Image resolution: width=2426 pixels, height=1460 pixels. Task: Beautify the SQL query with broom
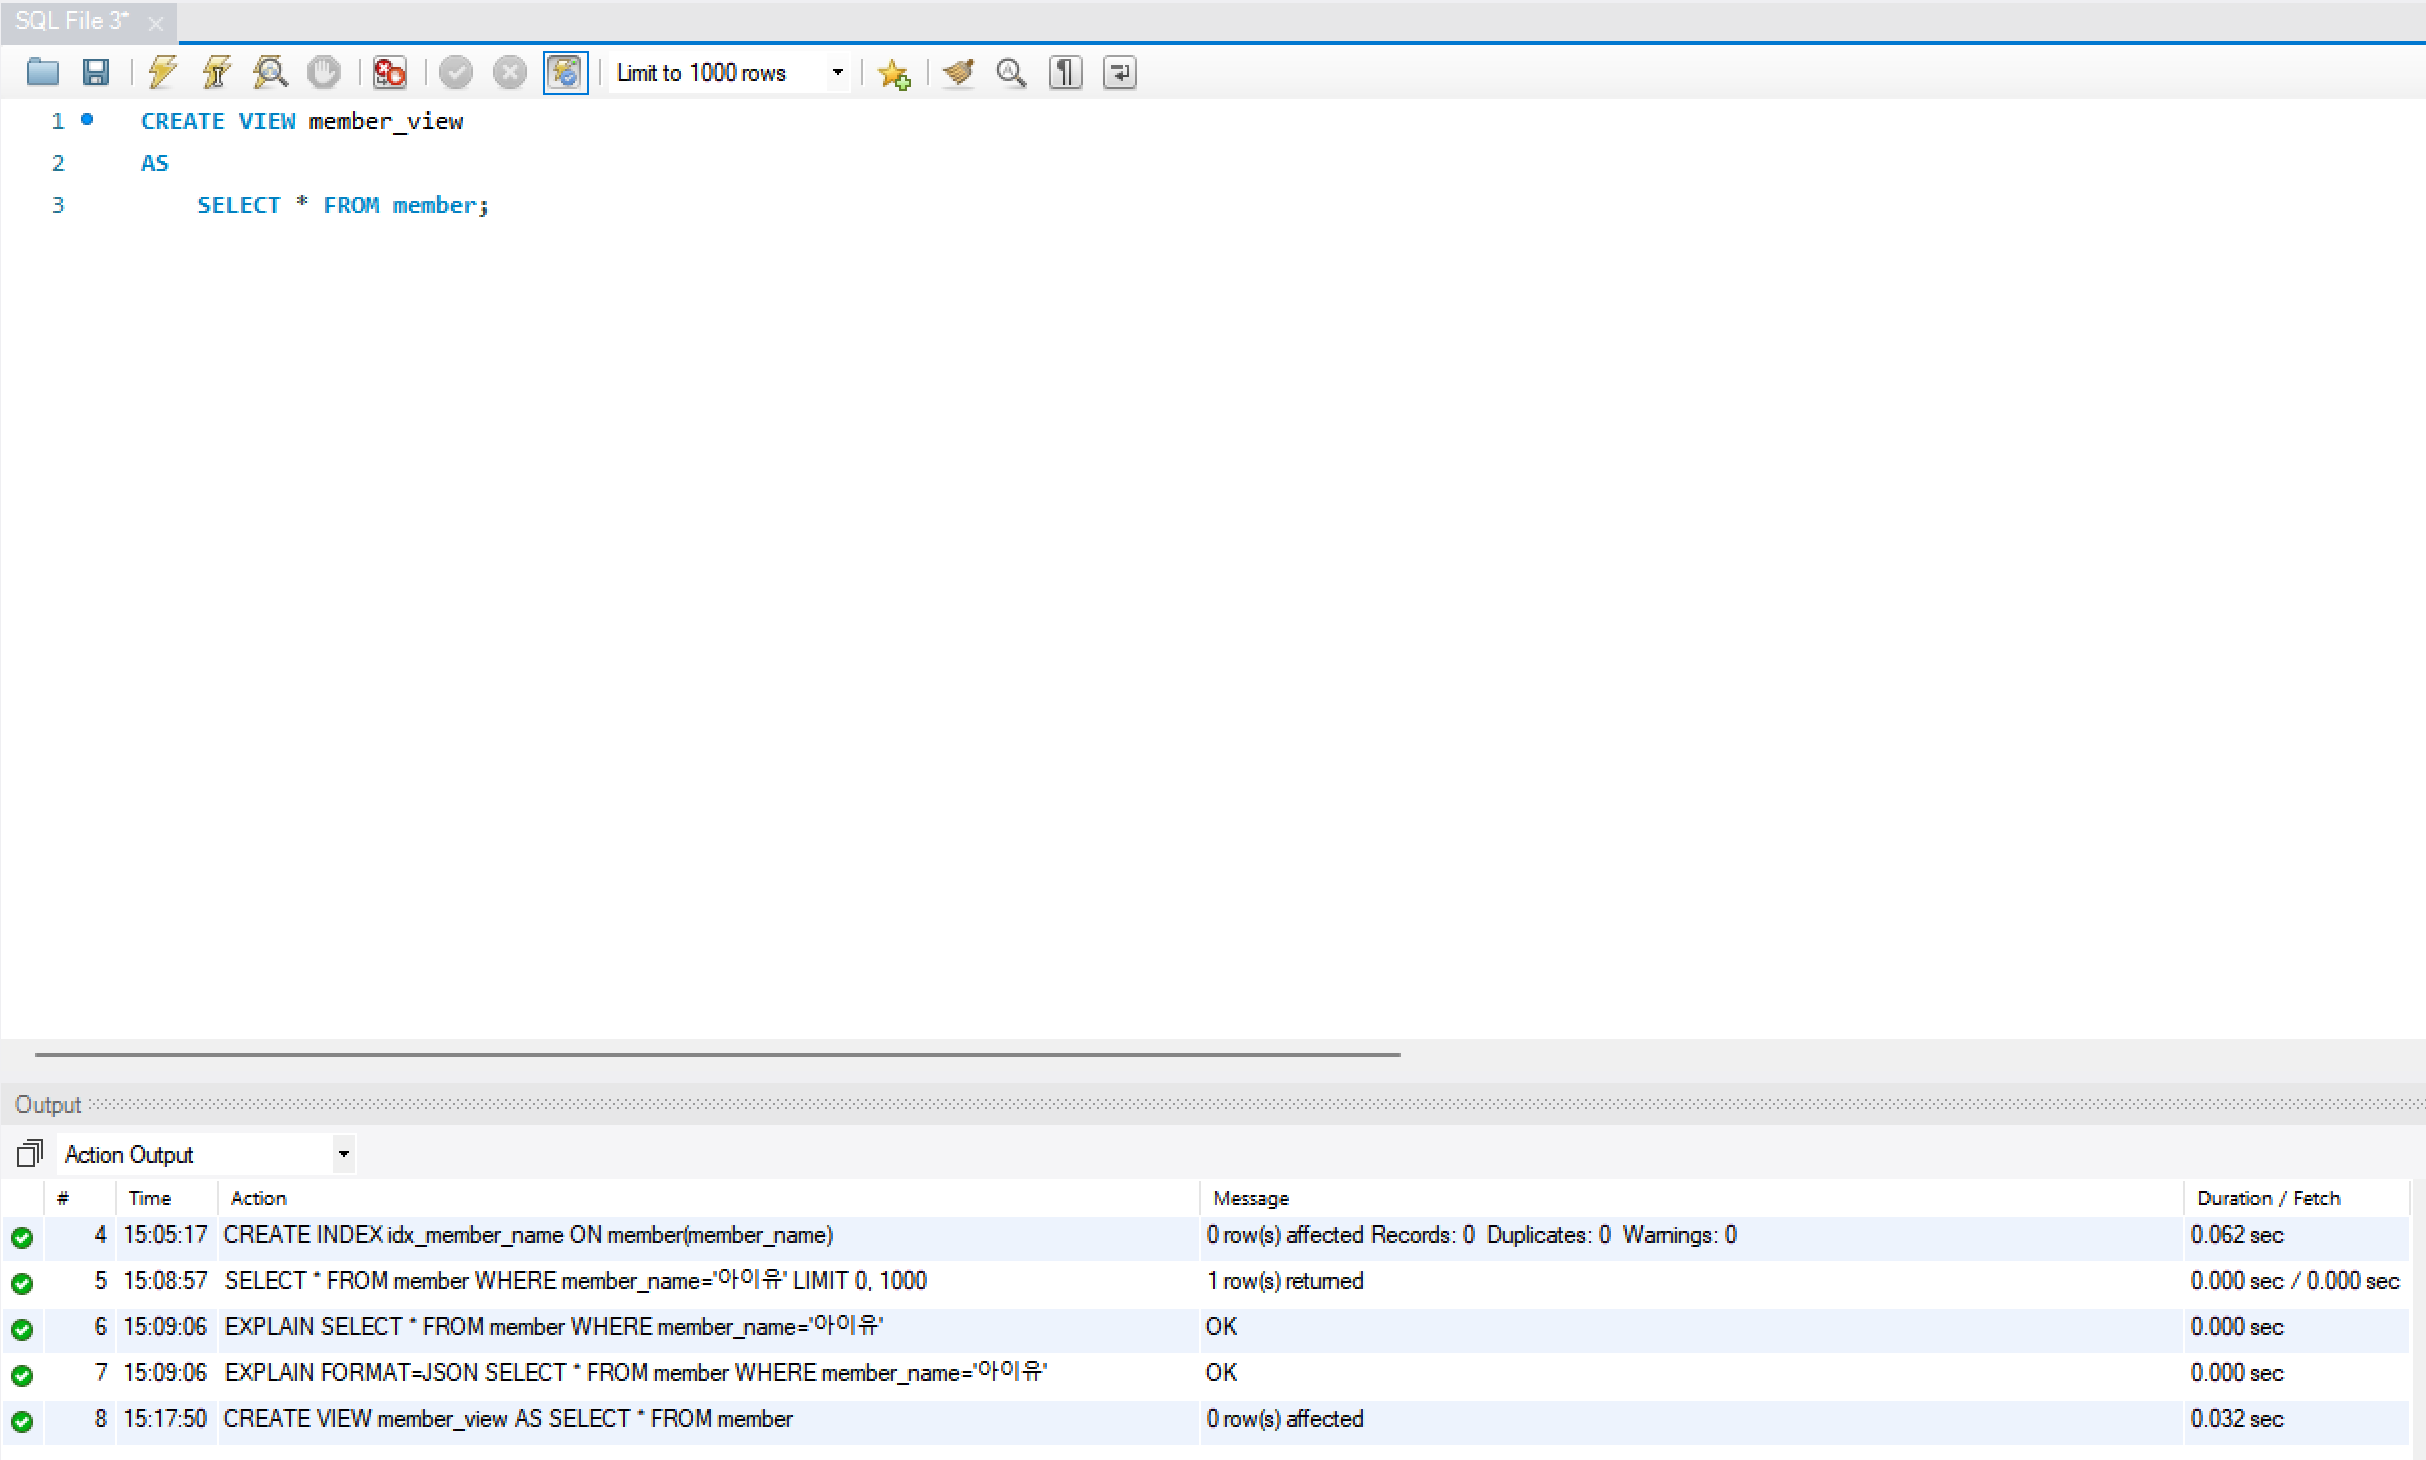958,72
